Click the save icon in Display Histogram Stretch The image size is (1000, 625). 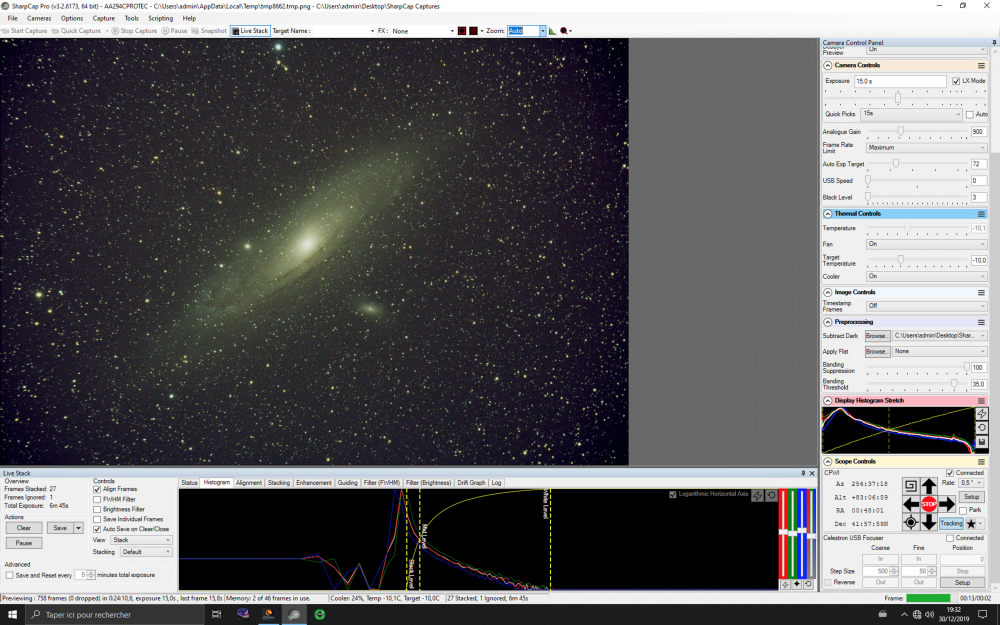[981, 442]
